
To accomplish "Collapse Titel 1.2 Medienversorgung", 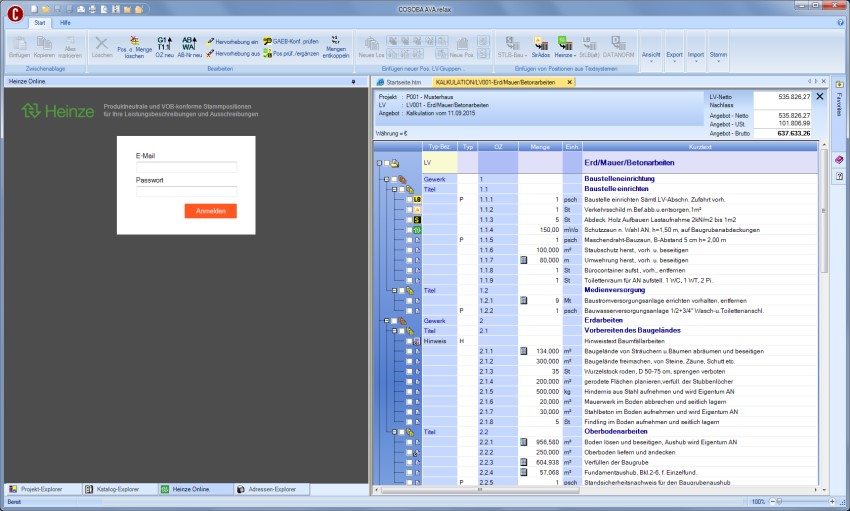I will point(394,290).
